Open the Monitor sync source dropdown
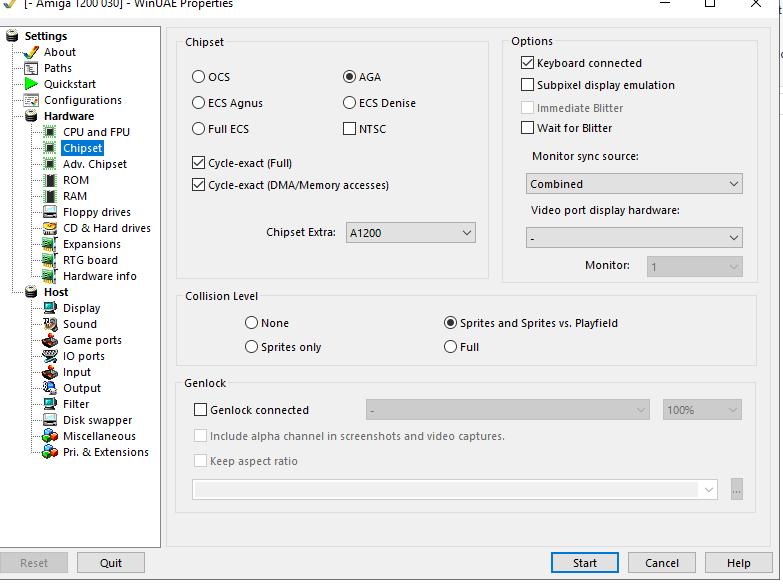The width and height of the screenshot is (783, 584). [634, 184]
